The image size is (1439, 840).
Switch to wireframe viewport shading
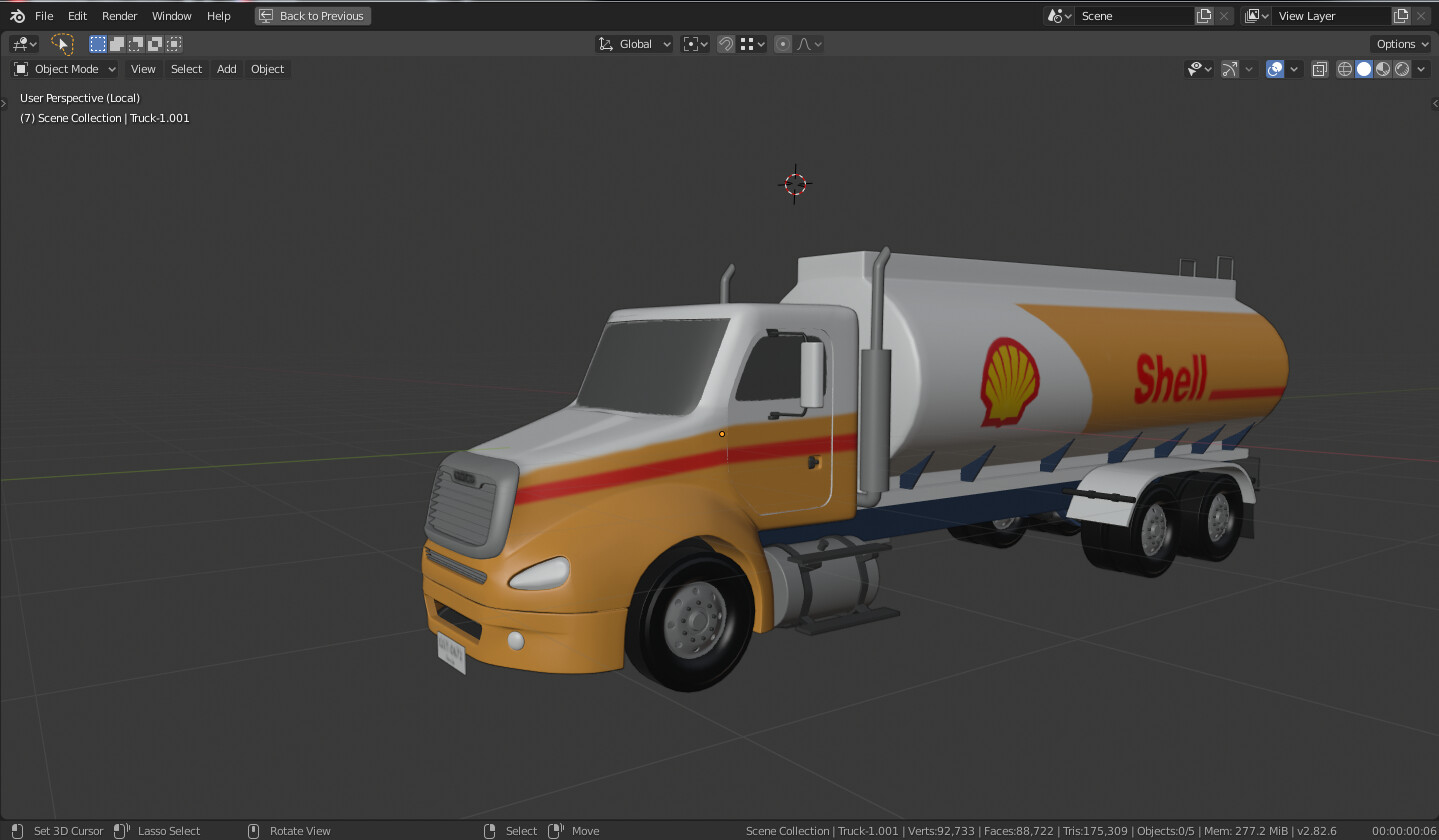click(1345, 69)
